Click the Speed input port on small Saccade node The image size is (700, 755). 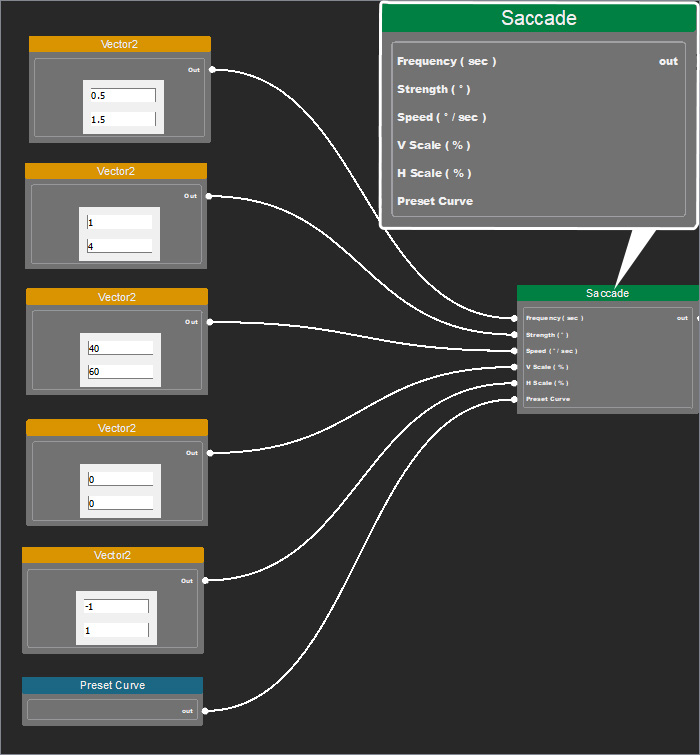(514, 351)
